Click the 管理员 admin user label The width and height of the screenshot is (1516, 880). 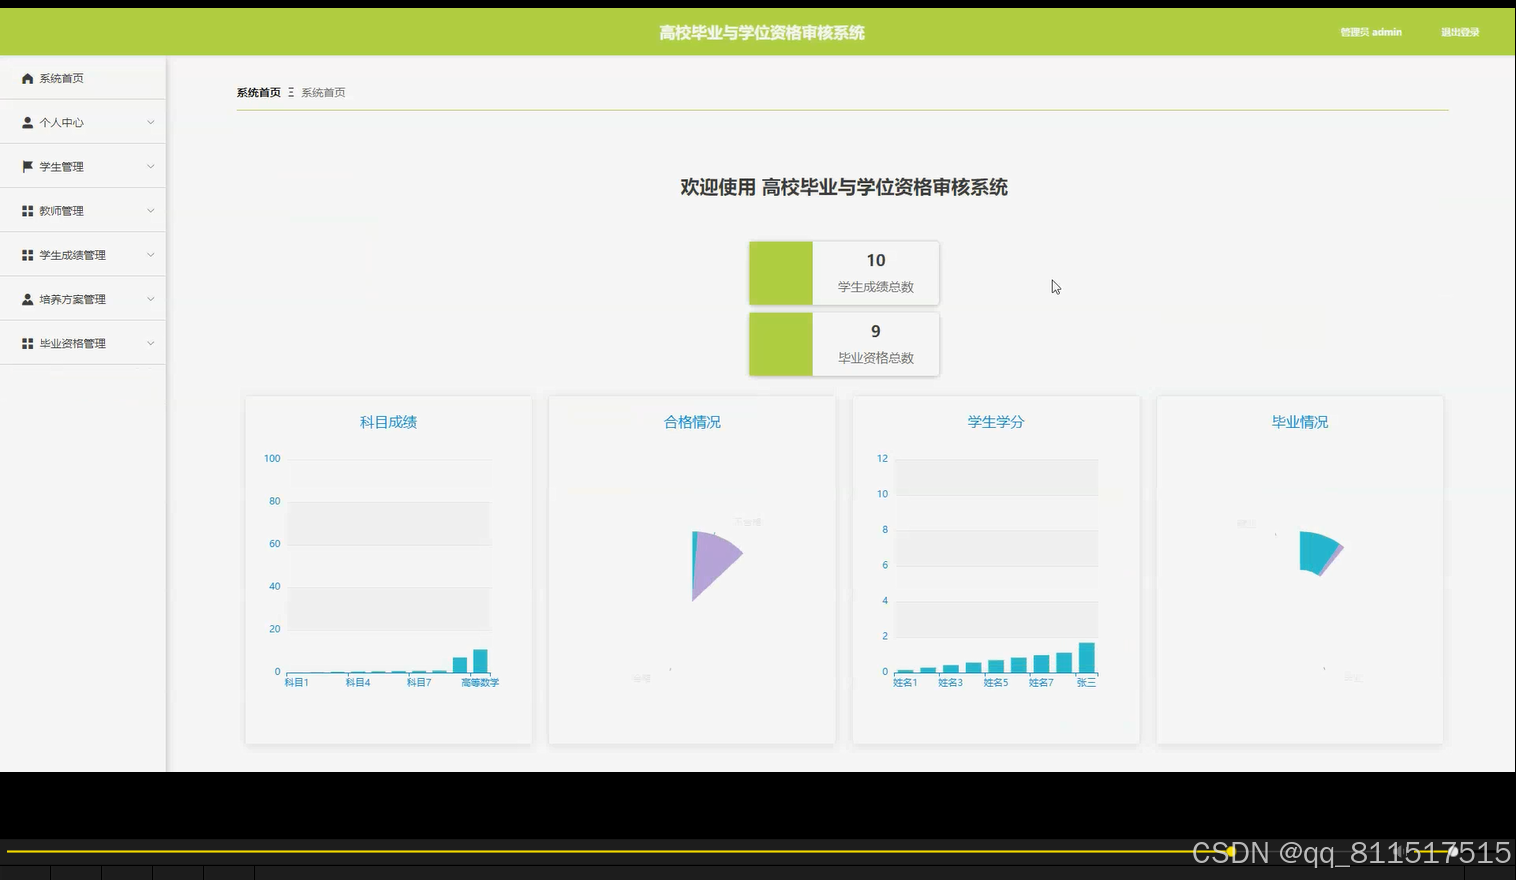pyautogui.click(x=1371, y=32)
